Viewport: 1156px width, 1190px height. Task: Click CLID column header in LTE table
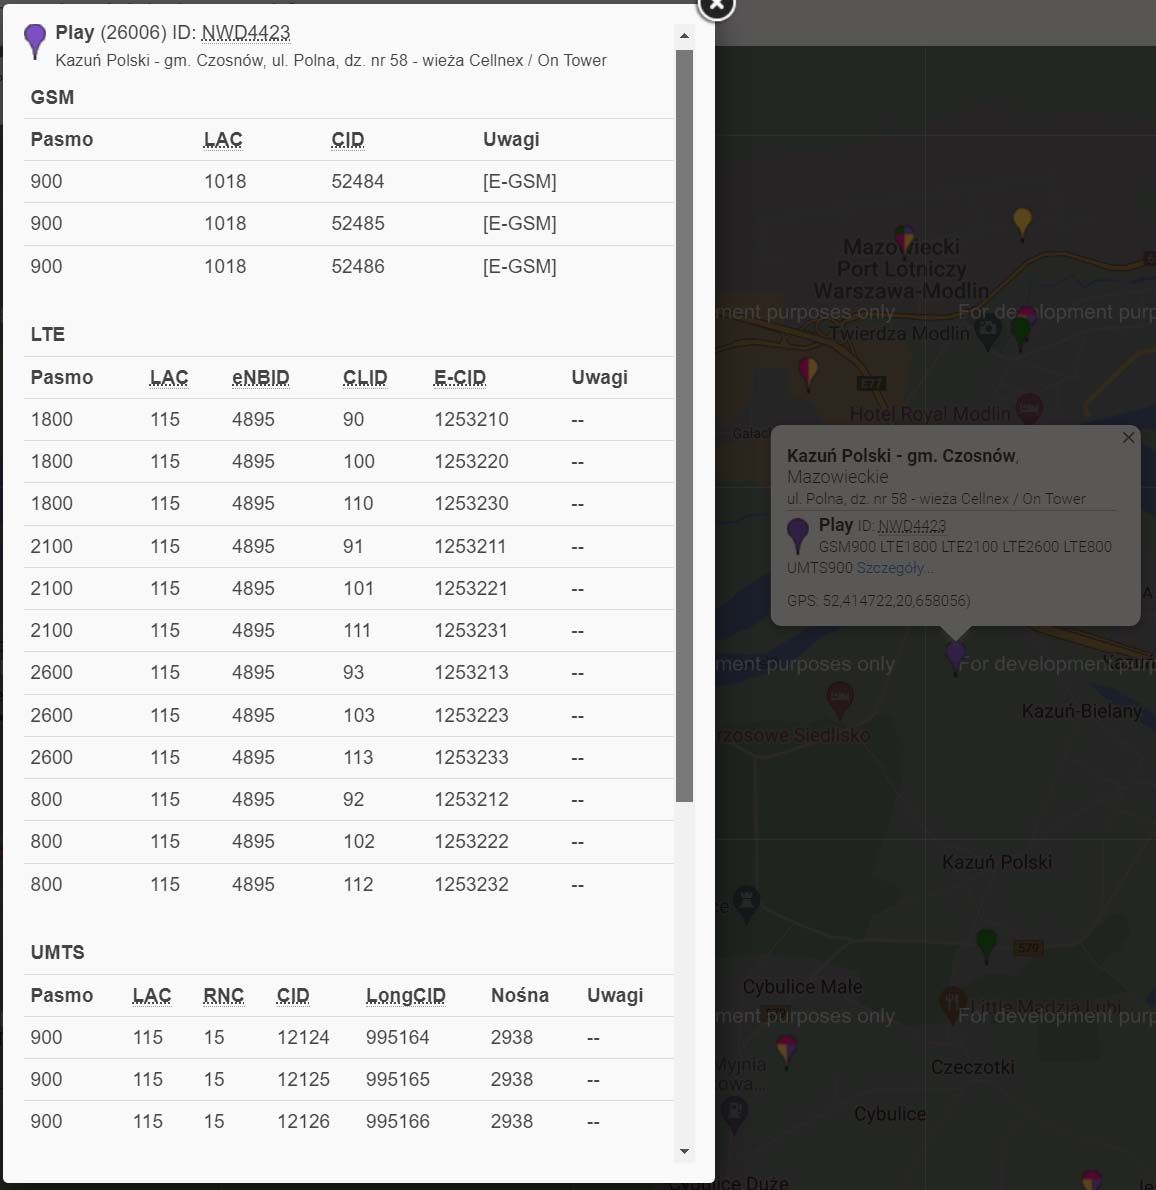coord(365,378)
